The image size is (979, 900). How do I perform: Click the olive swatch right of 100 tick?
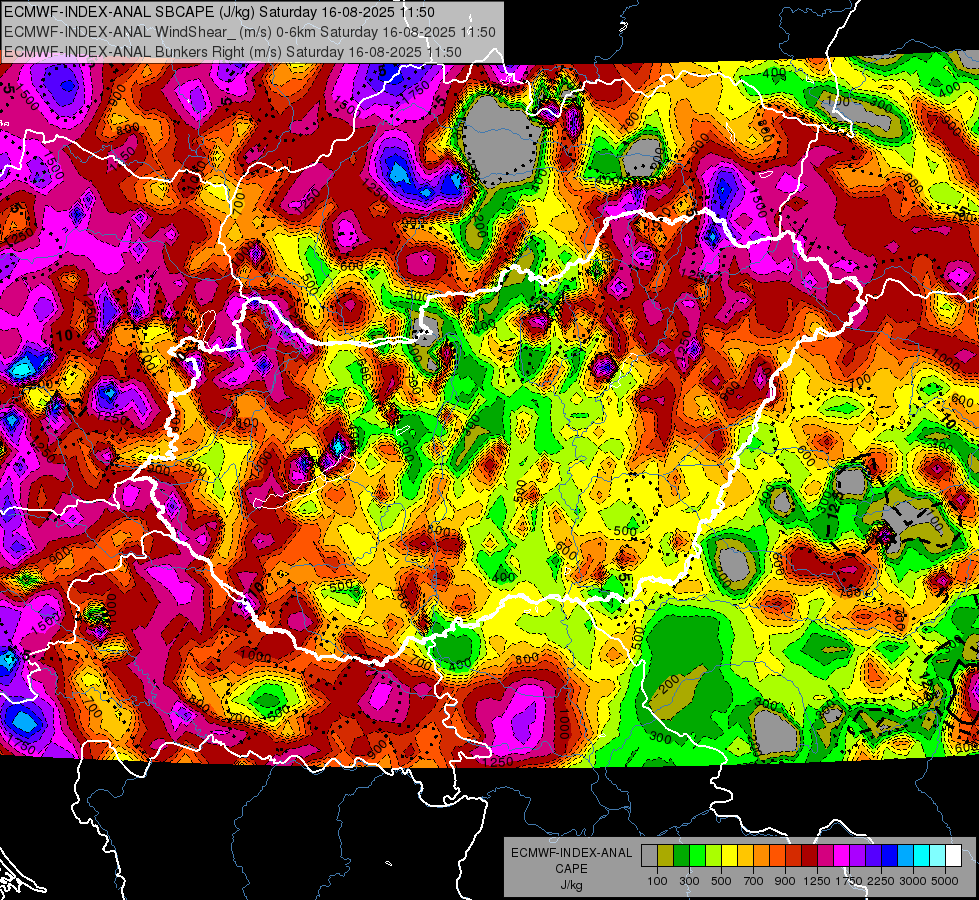point(666,855)
